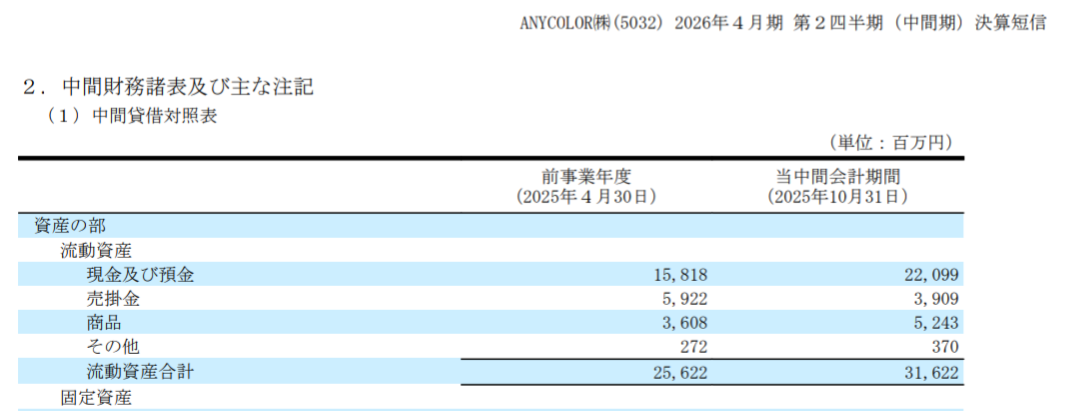Click the その他 value 272
The width and height of the screenshot is (1079, 411).
[692, 347]
